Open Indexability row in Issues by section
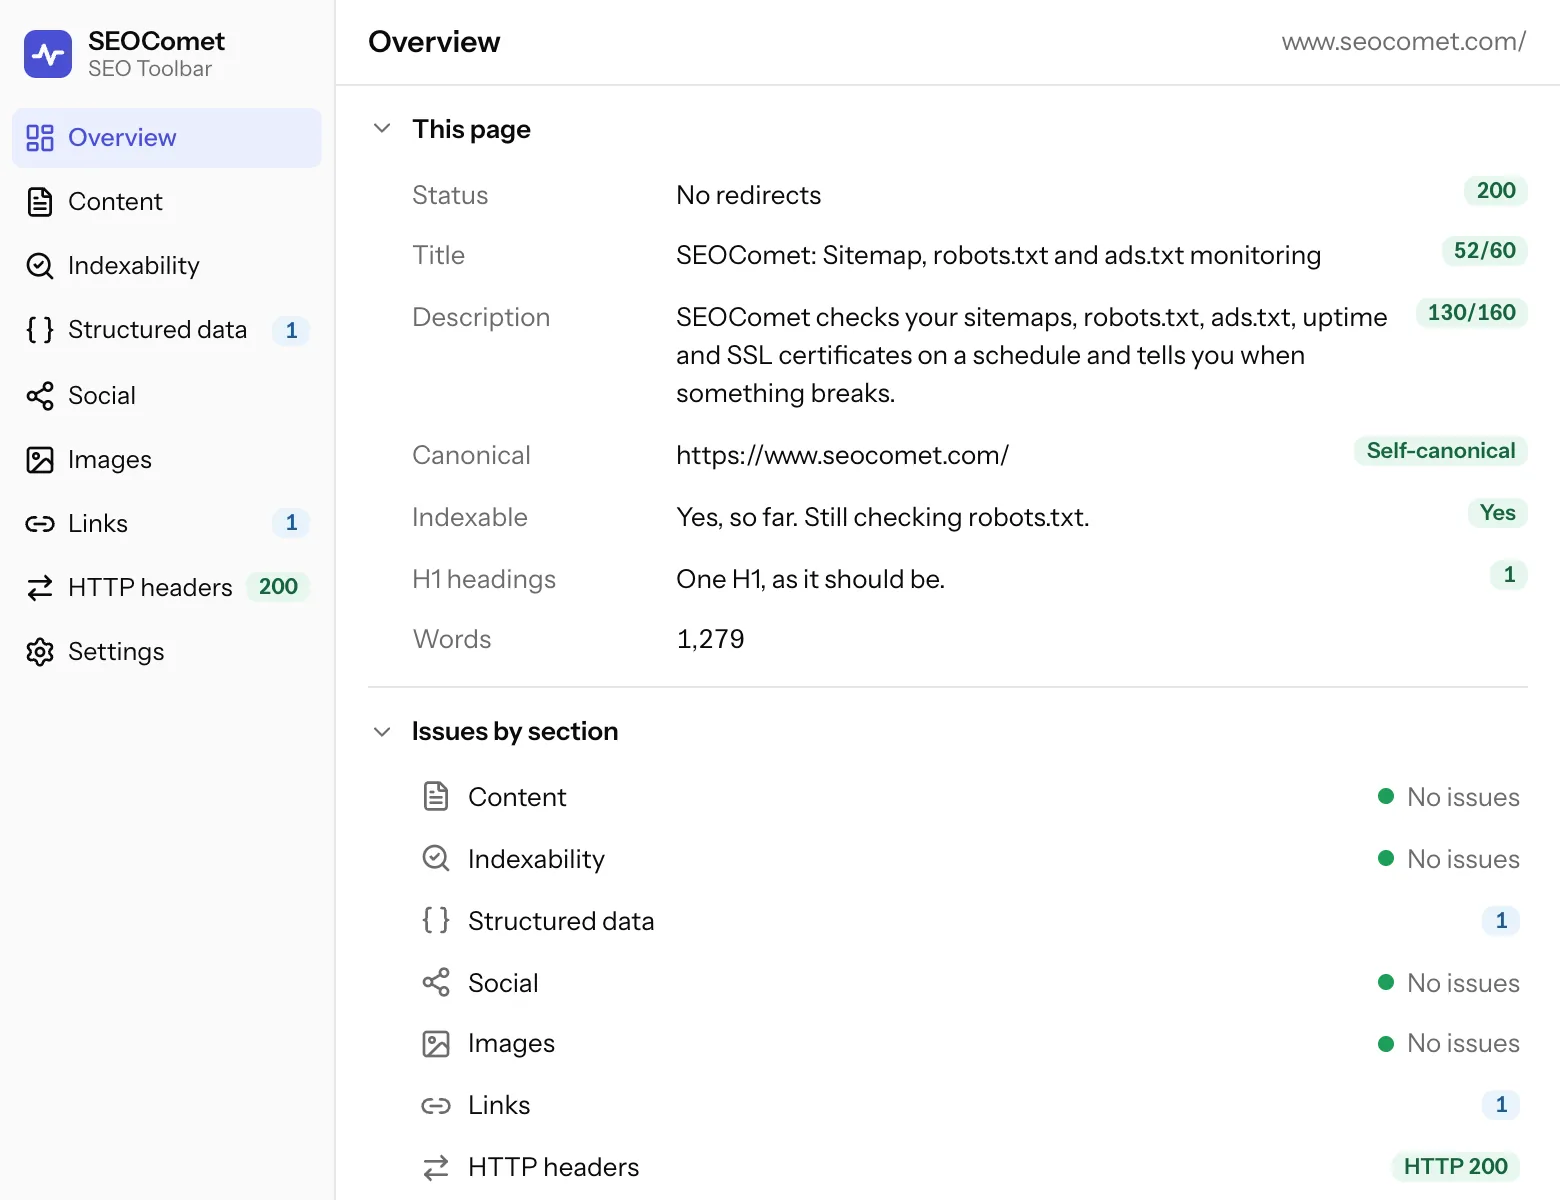The width and height of the screenshot is (1560, 1200). coord(970,859)
